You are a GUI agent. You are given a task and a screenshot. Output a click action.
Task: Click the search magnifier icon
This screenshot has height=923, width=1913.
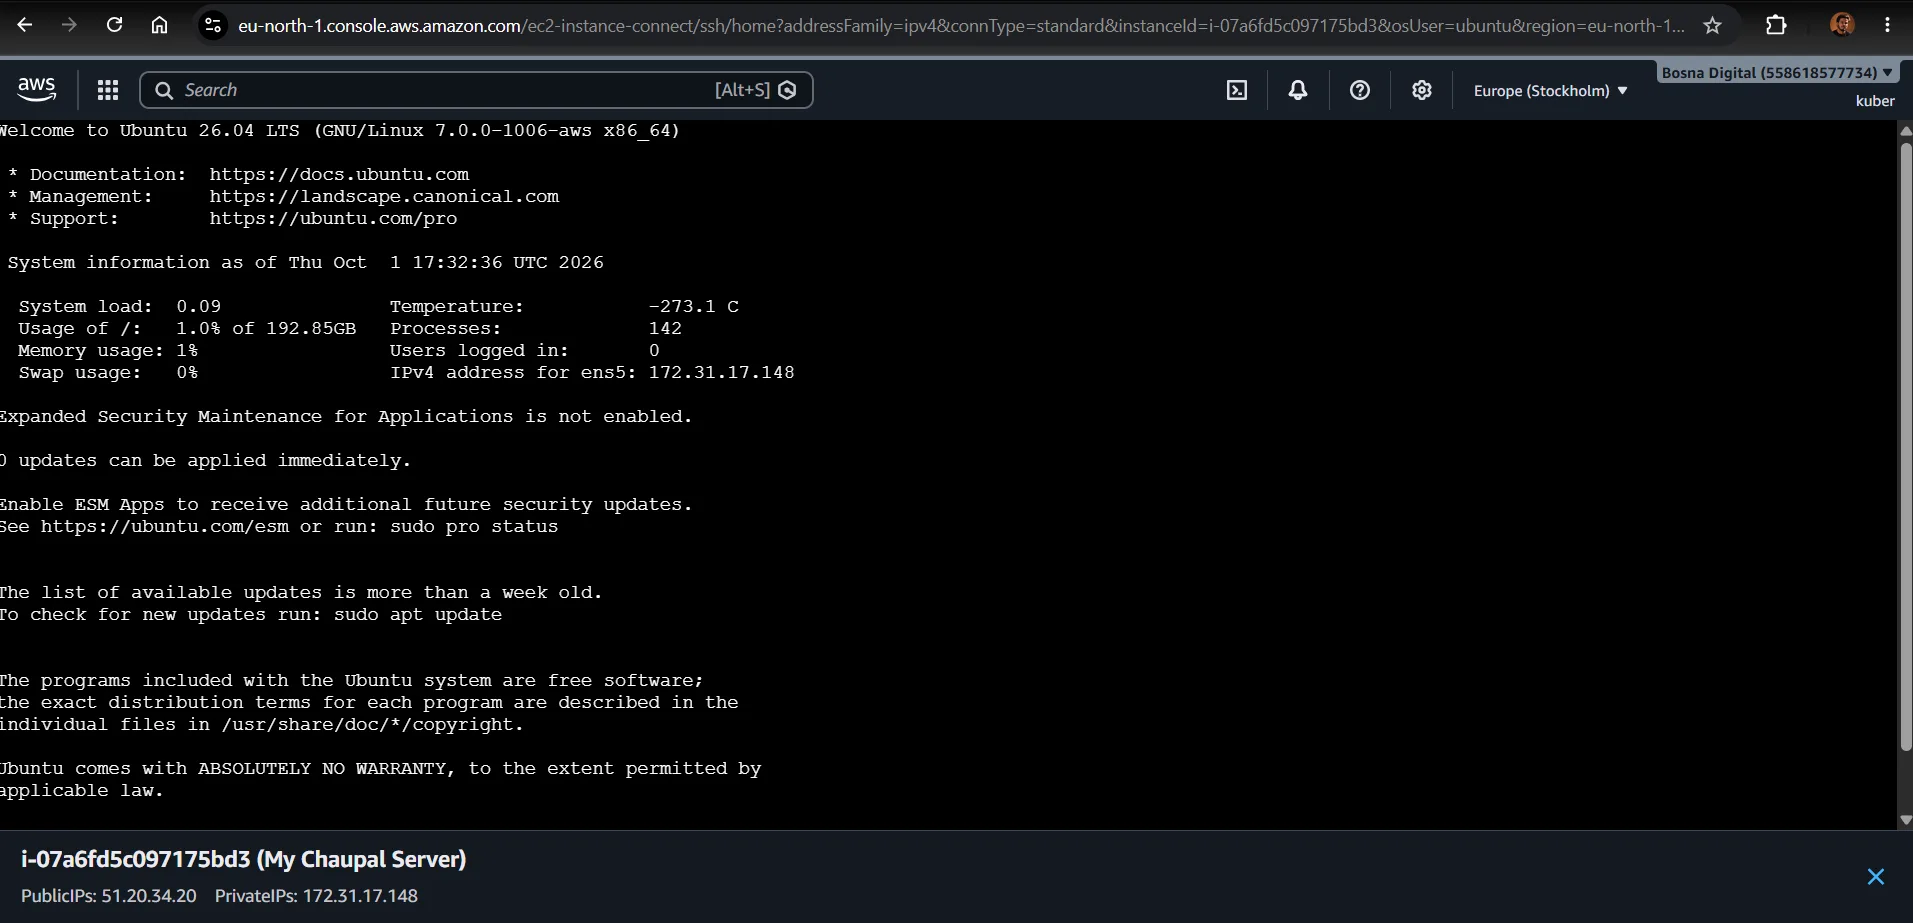[164, 90]
